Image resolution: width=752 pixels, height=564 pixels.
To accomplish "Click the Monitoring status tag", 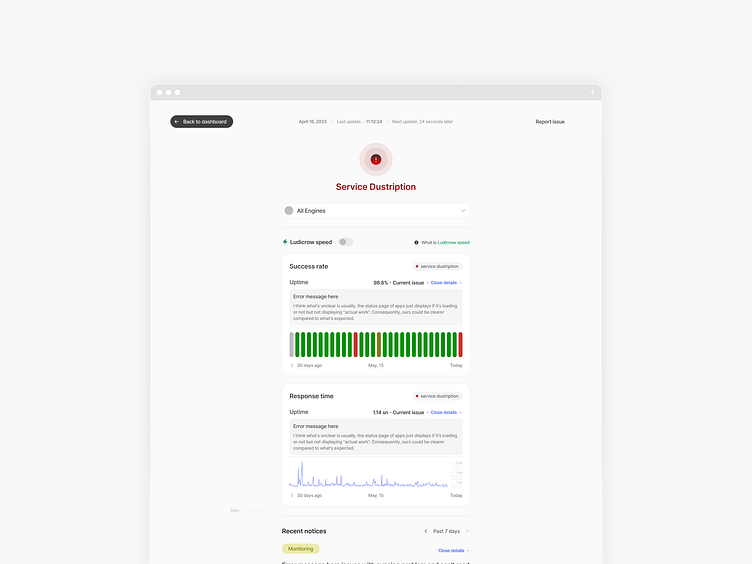I will (301, 549).
